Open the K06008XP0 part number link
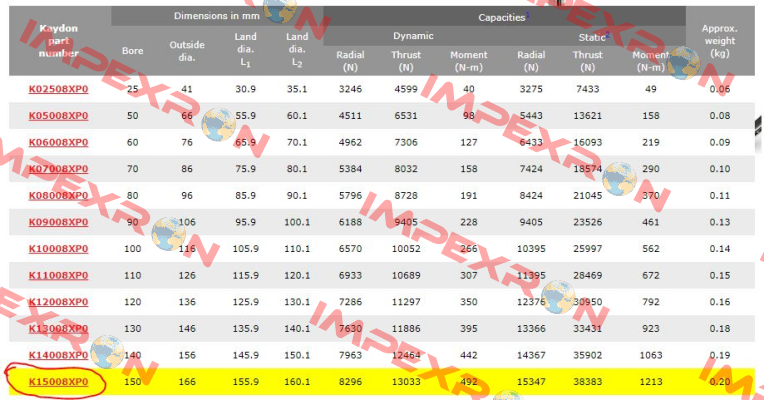This screenshot has height=400, width=764. [58, 142]
